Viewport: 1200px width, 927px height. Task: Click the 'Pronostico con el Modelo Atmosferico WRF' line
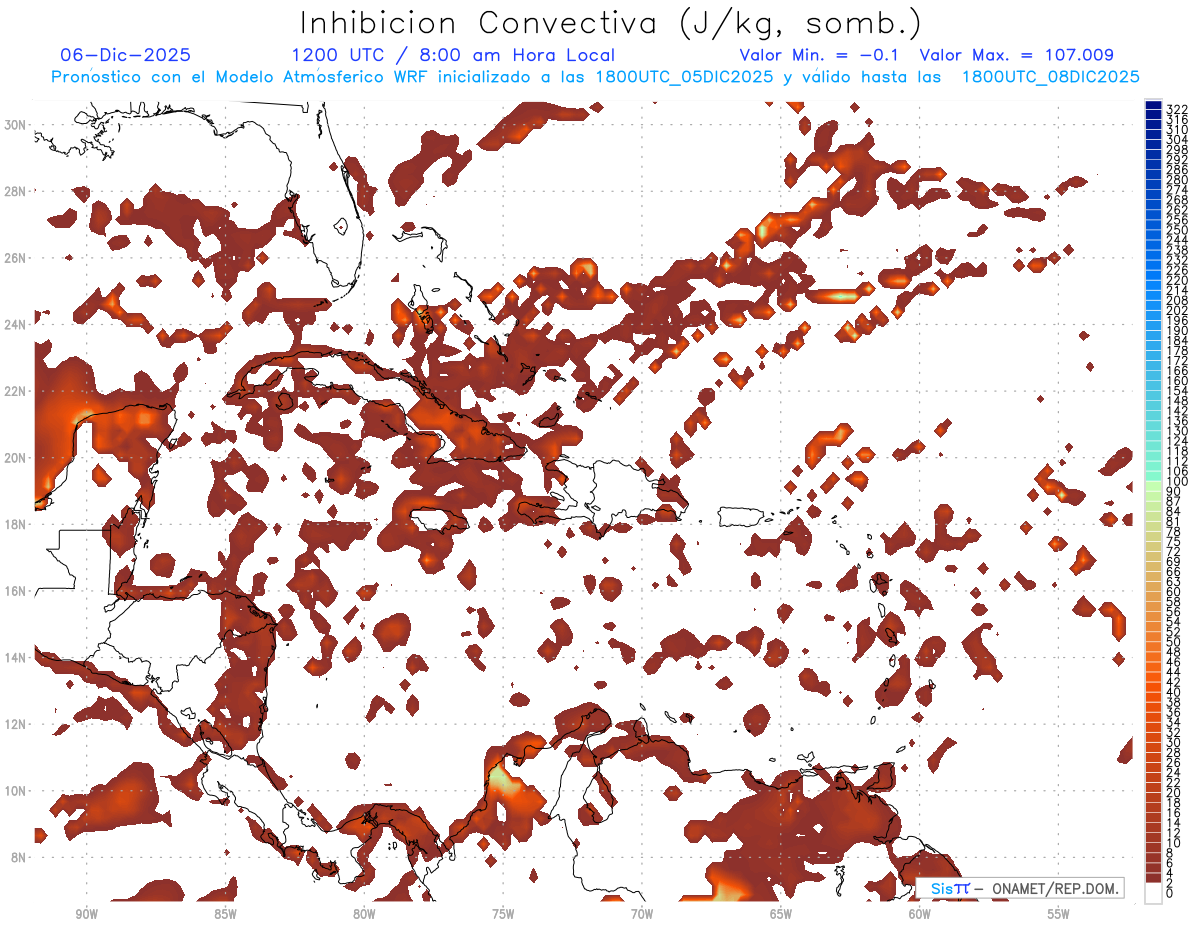595,77
